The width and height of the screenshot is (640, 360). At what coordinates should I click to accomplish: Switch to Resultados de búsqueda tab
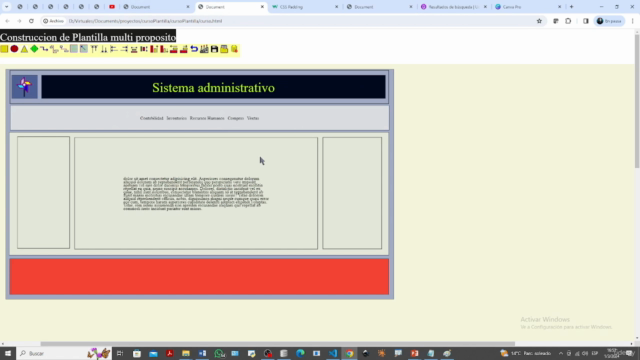tap(454, 7)
